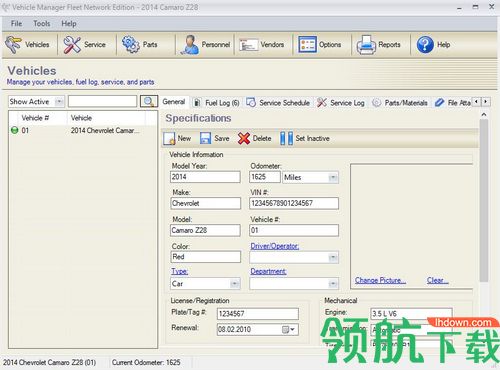The width and height of the screenshot is (500, 370).
Task: Open the Tools menu
Action: click(x=42, y=24)
